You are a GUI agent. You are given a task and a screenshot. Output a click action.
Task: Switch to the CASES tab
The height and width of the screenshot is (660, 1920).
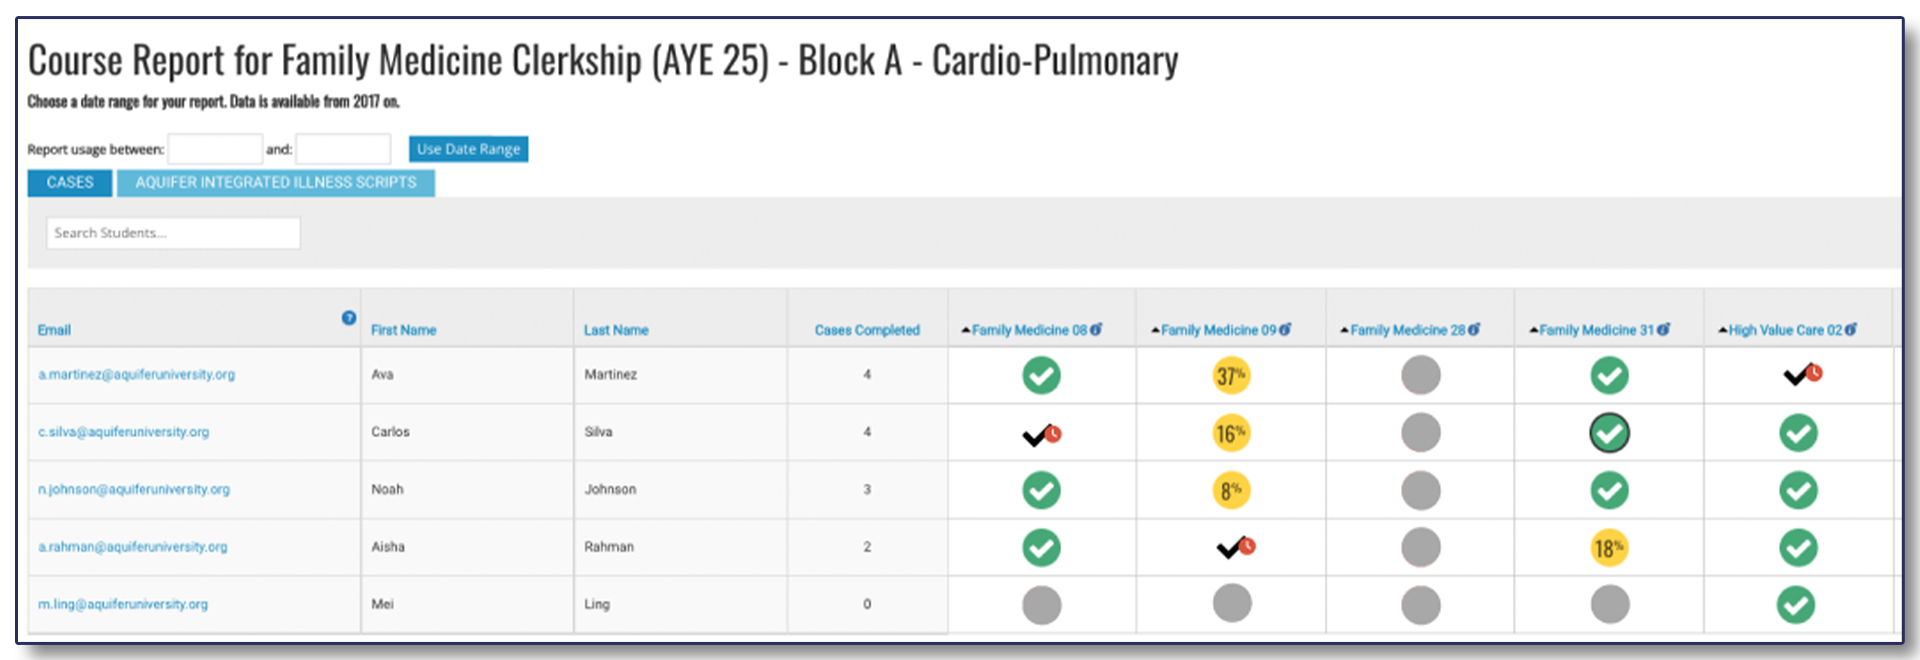(70, 183)
